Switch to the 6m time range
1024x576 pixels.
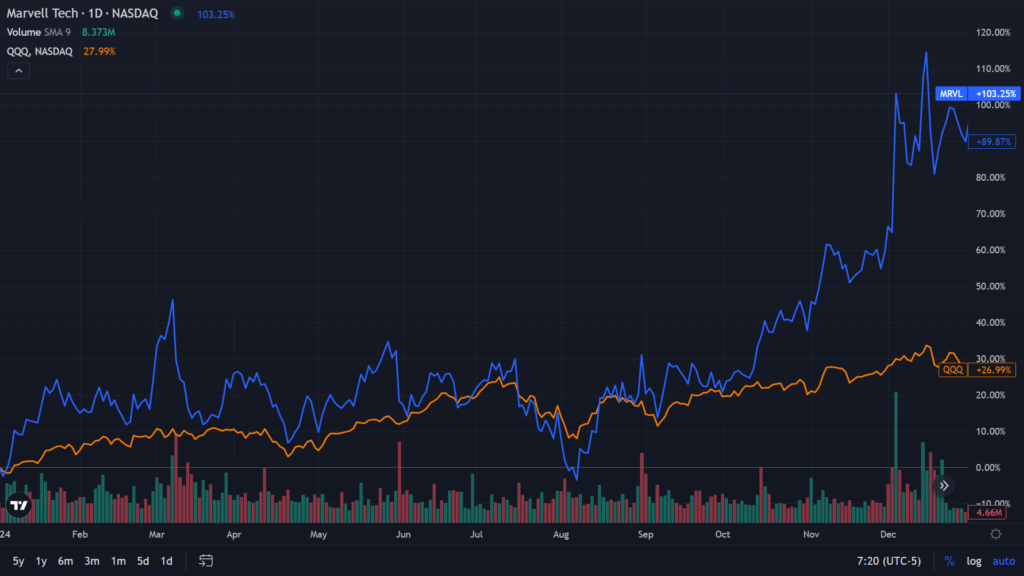65,561
